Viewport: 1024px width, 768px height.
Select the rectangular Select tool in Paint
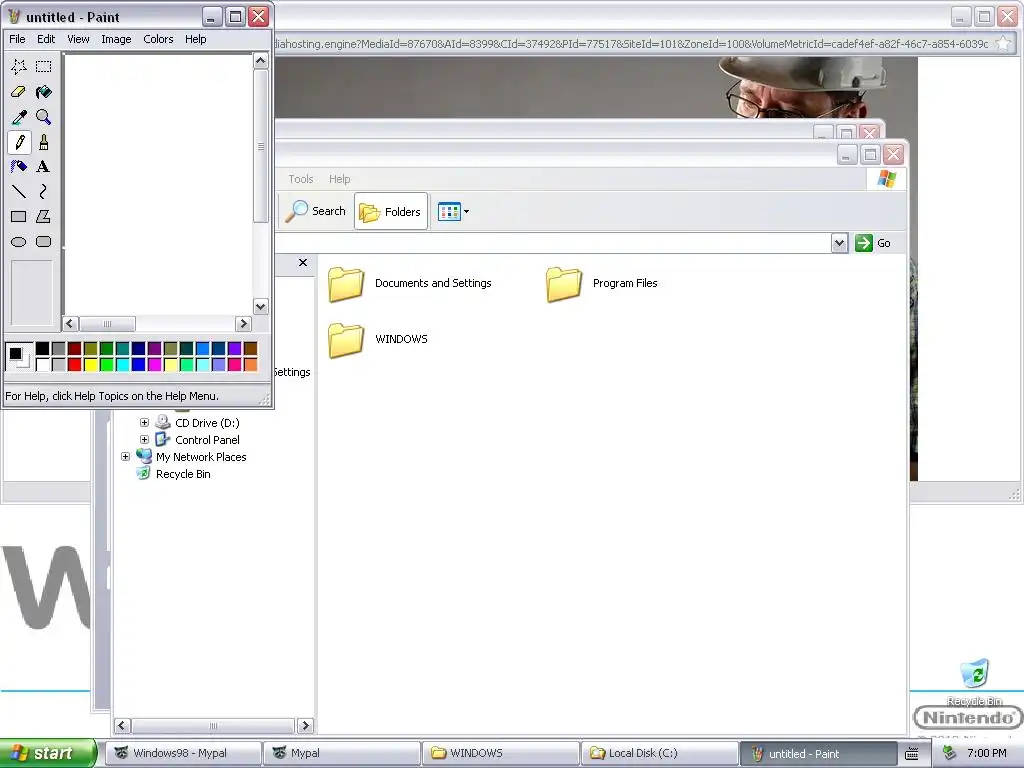(44, 66)
